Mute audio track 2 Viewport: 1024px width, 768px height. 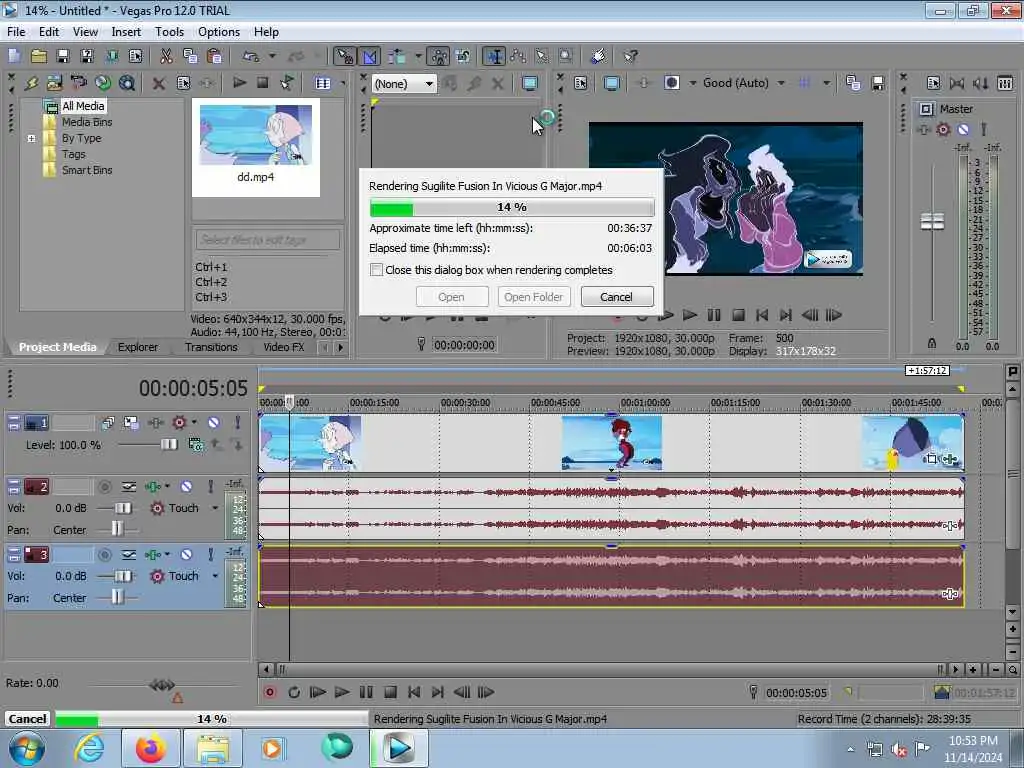[x=186, y=487]
